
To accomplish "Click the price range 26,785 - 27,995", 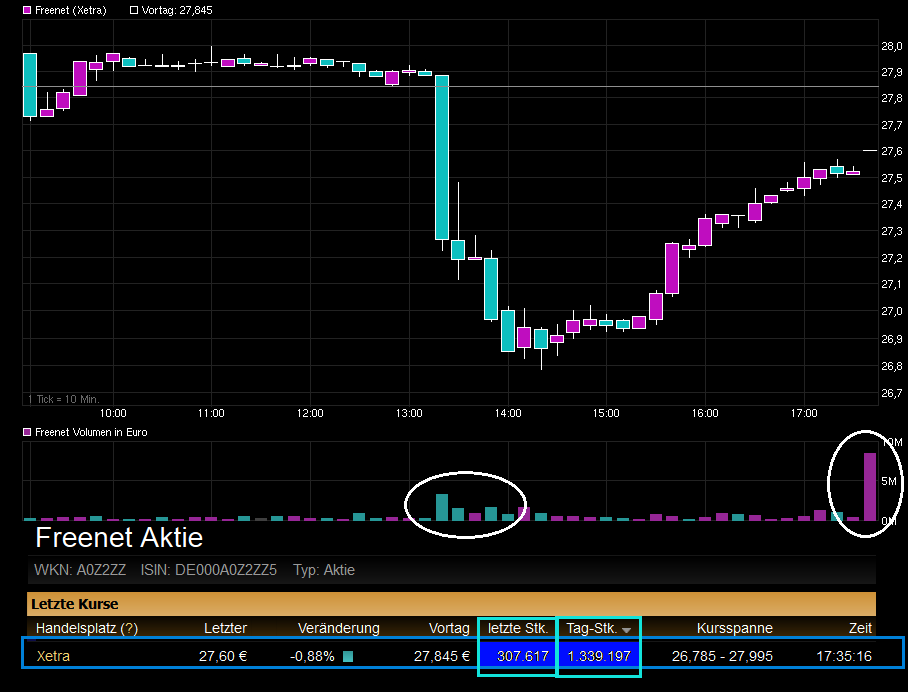I will [x=722, y=656].
